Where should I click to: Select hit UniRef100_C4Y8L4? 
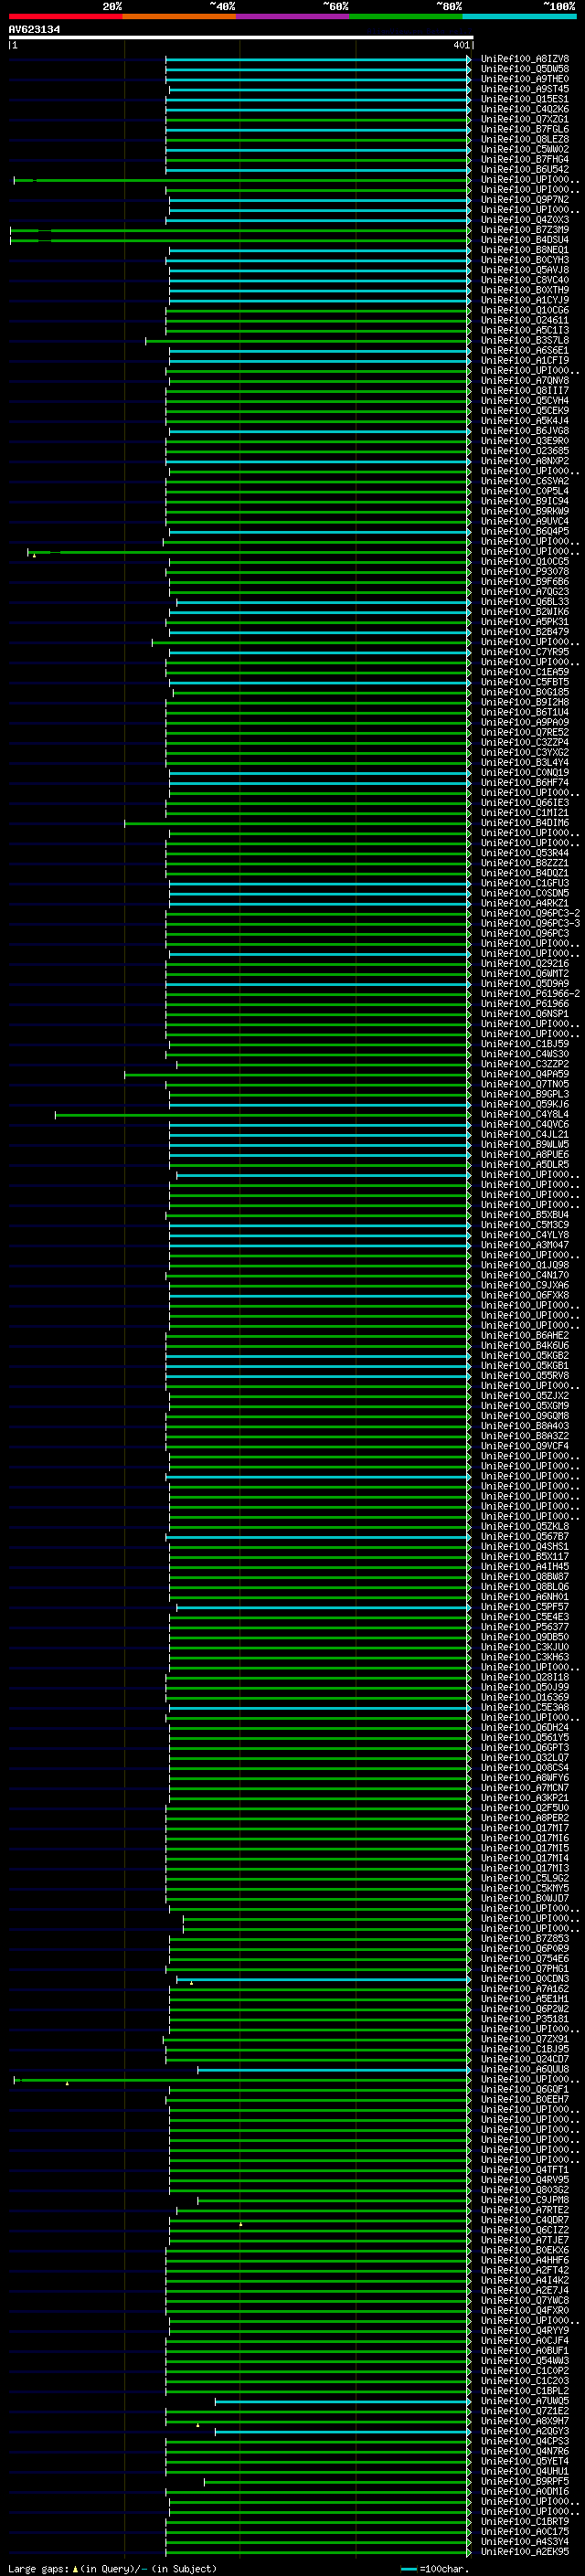525,1114
